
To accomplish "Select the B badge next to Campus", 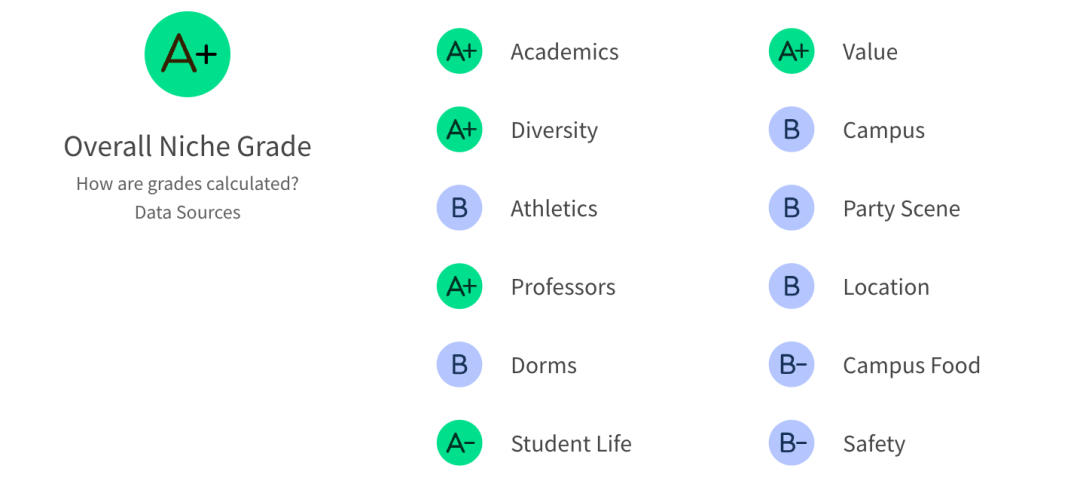I will [791, 130].
